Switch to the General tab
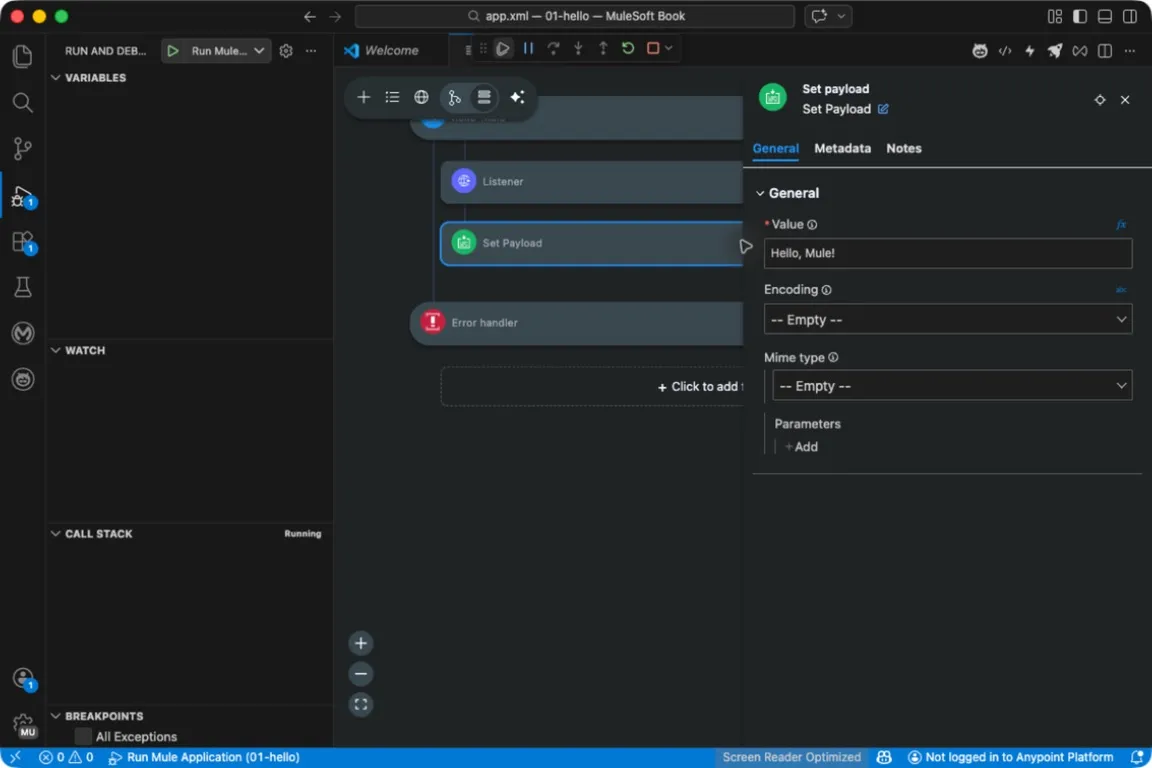The image size is (1152, 768). [x=775, y=148]
